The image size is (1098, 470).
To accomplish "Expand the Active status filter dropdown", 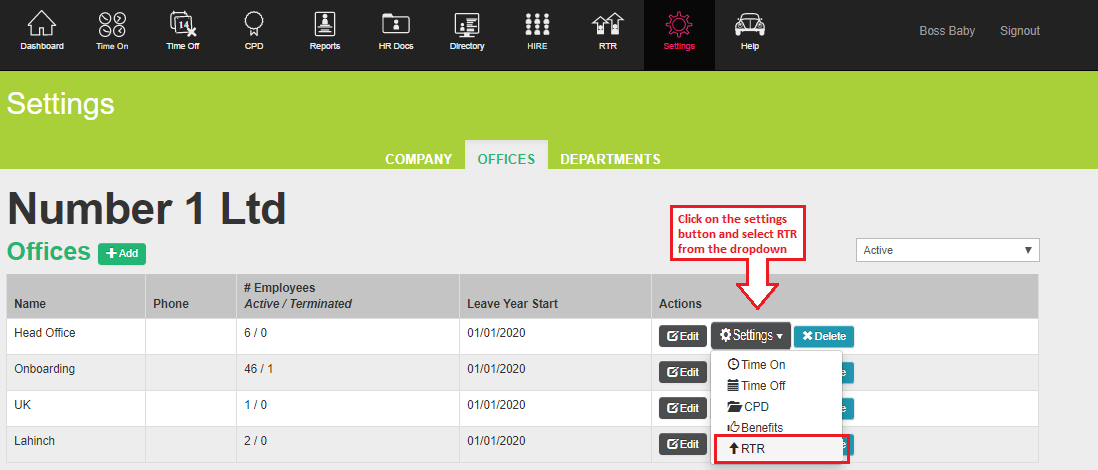I will tap(947, 250).
